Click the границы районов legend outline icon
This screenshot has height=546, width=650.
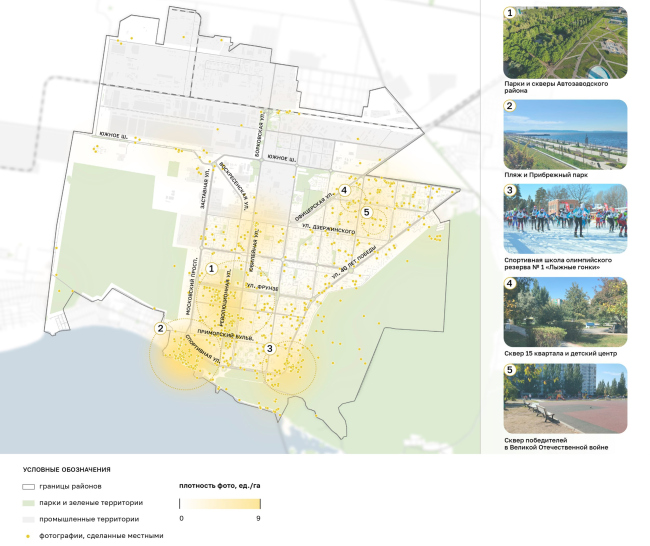pyautogui.click(x=27, y=486)
